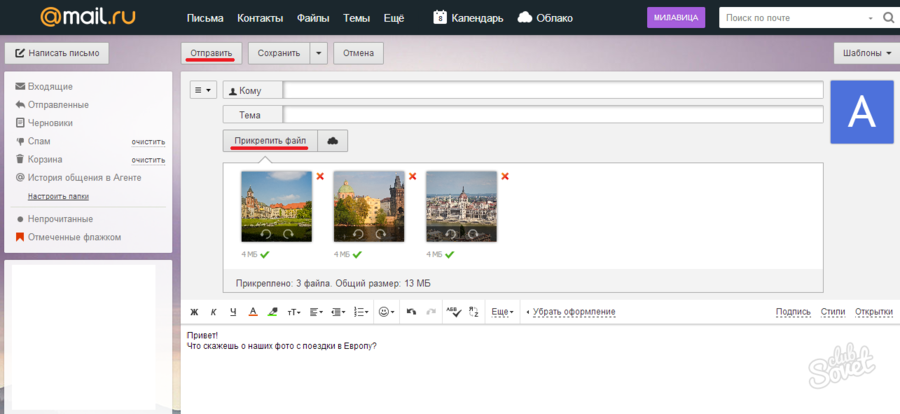Open the Ещё top menu item
Screen dimensions: 900x414
point(394,18)
